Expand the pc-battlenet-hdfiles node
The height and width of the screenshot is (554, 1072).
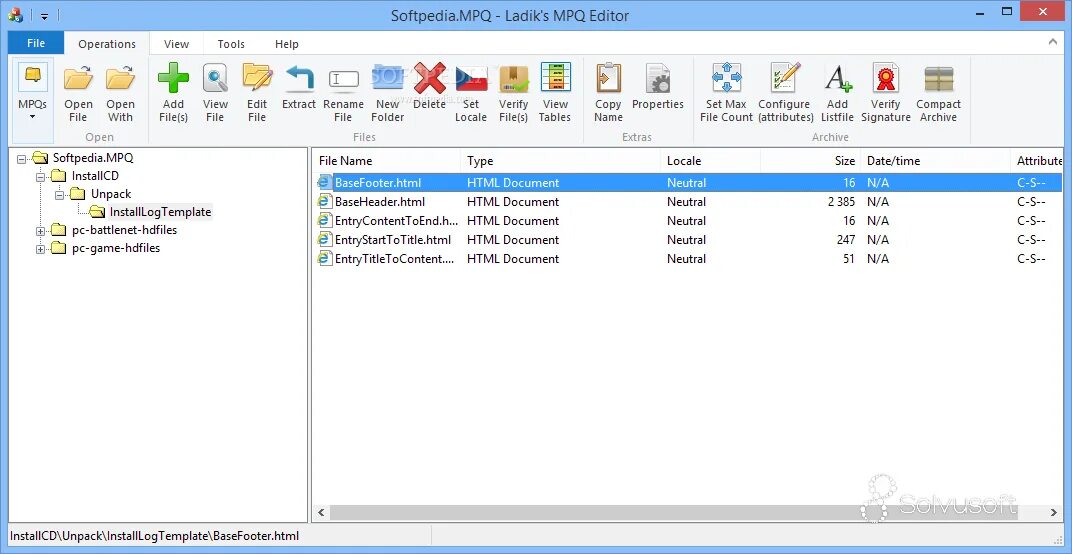(x=40, y=231)
